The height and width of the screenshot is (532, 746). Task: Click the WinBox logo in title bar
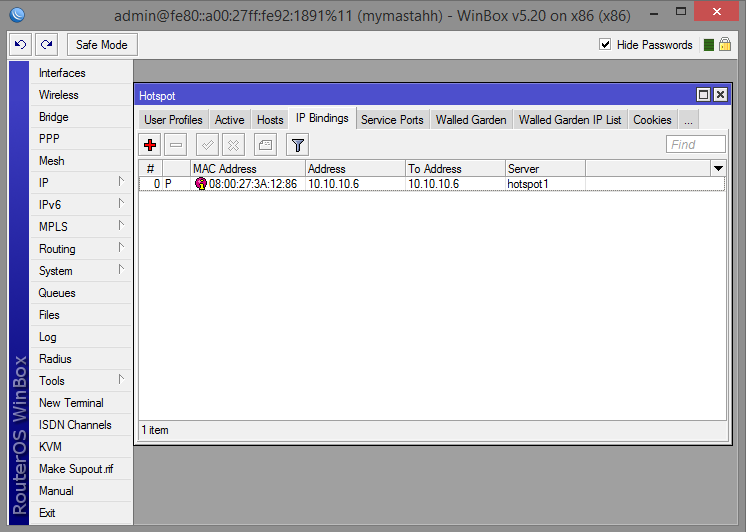point(17,15)
